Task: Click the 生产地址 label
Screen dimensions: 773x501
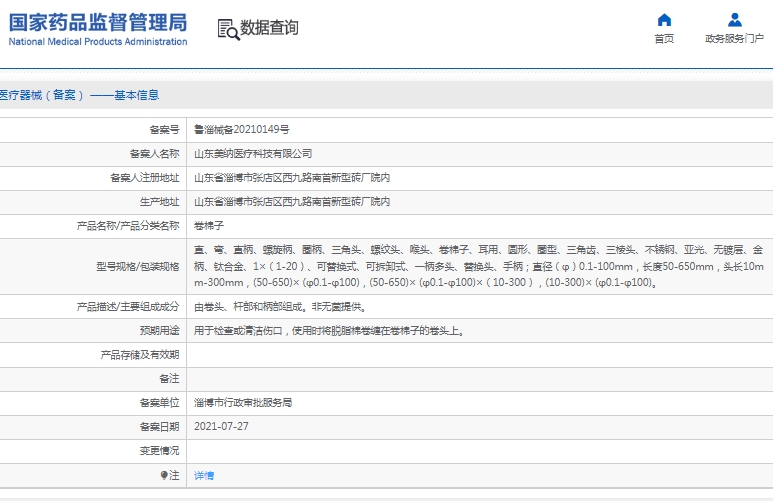Action: 160,202
